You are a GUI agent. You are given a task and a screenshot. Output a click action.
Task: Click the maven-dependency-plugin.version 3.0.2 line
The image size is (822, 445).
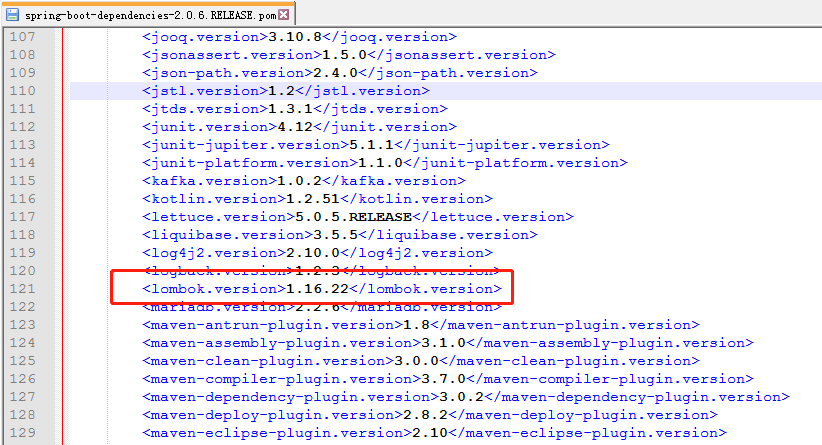tap(466, 397)
